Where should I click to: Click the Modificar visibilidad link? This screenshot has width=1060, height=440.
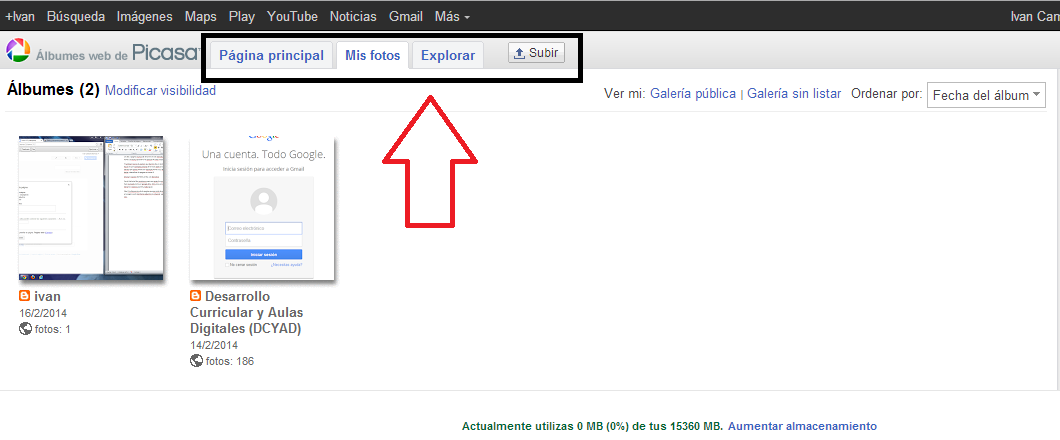(x=160, y=90)
